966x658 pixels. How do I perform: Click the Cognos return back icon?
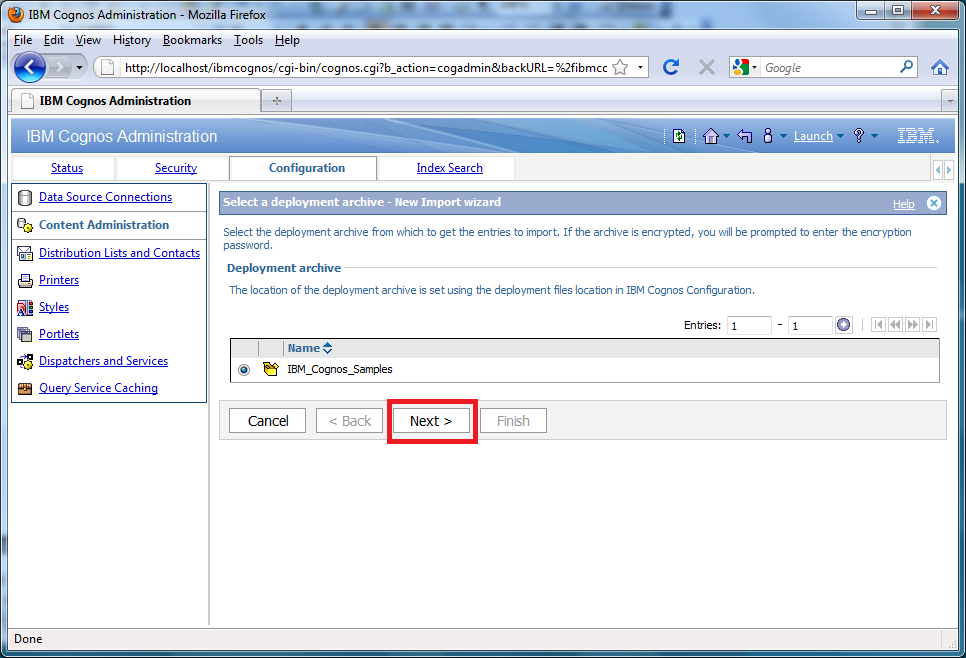pyautogui.click(x=745, y=136)
